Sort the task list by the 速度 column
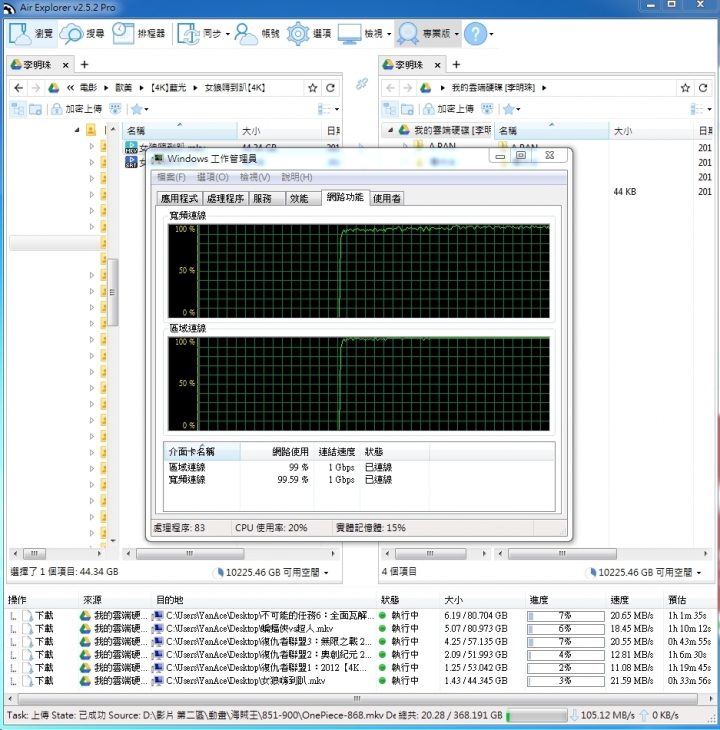 tap(634, 600)
